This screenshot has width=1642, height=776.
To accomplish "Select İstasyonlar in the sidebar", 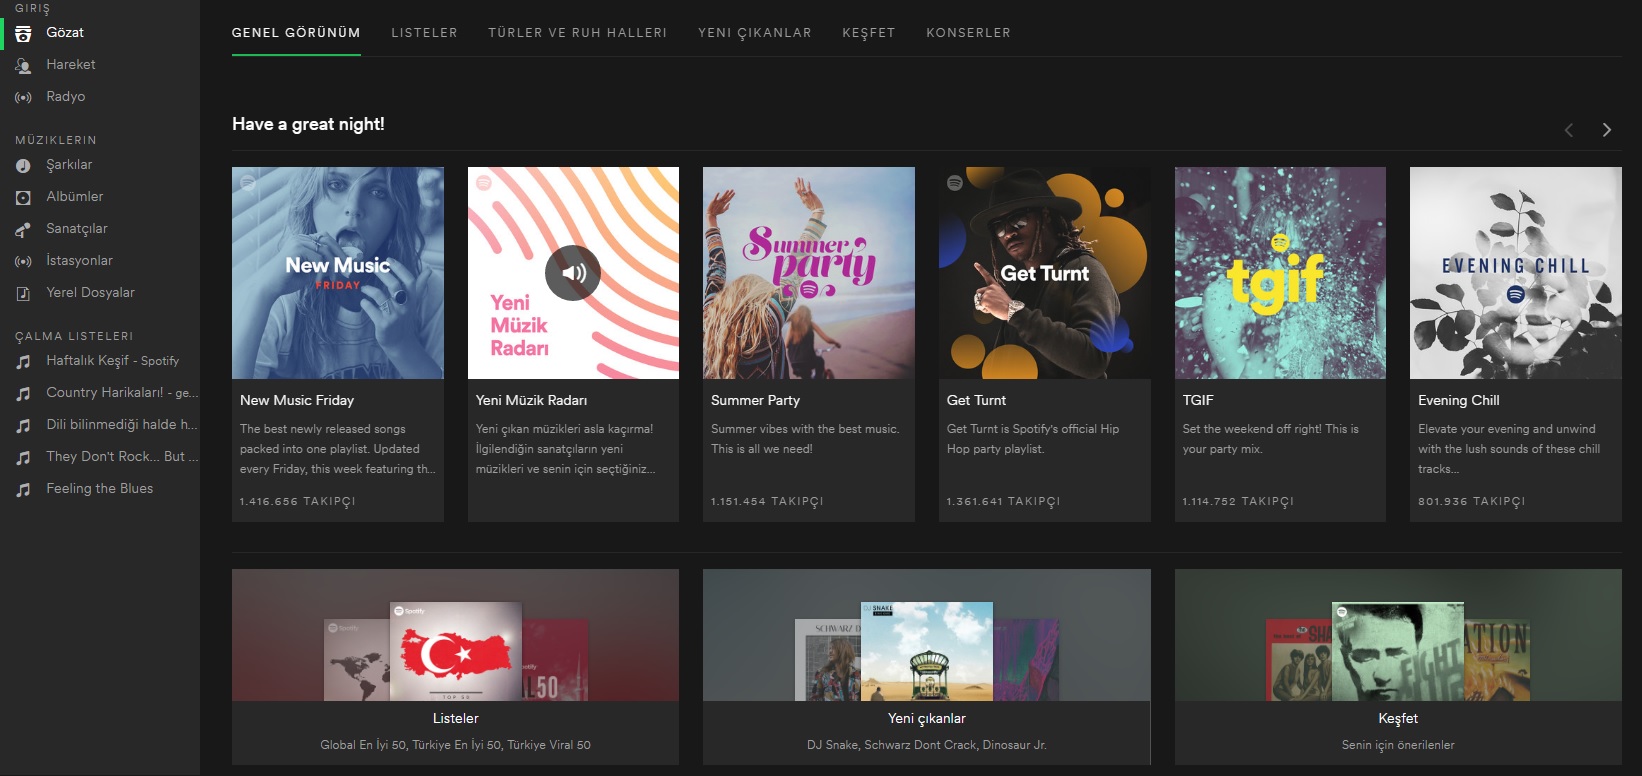I will (x=80, y=260).
